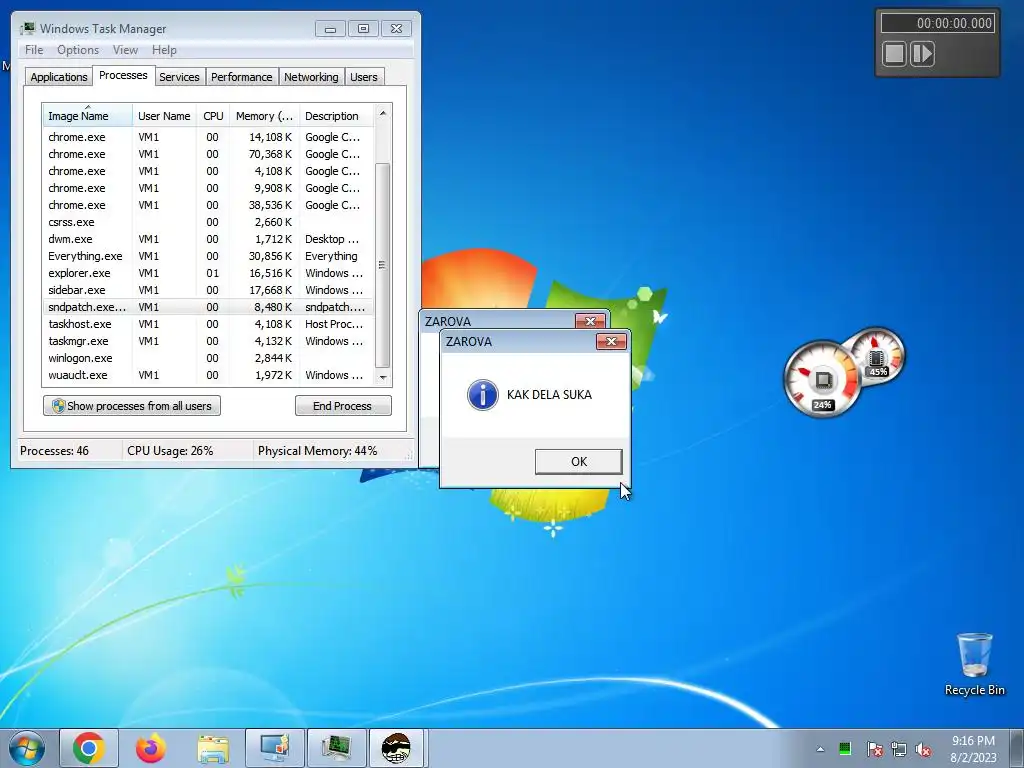The image size is (1024, 768).
Task: Click the process list scrollbar up arrow
Action: [x=383, y=113]
